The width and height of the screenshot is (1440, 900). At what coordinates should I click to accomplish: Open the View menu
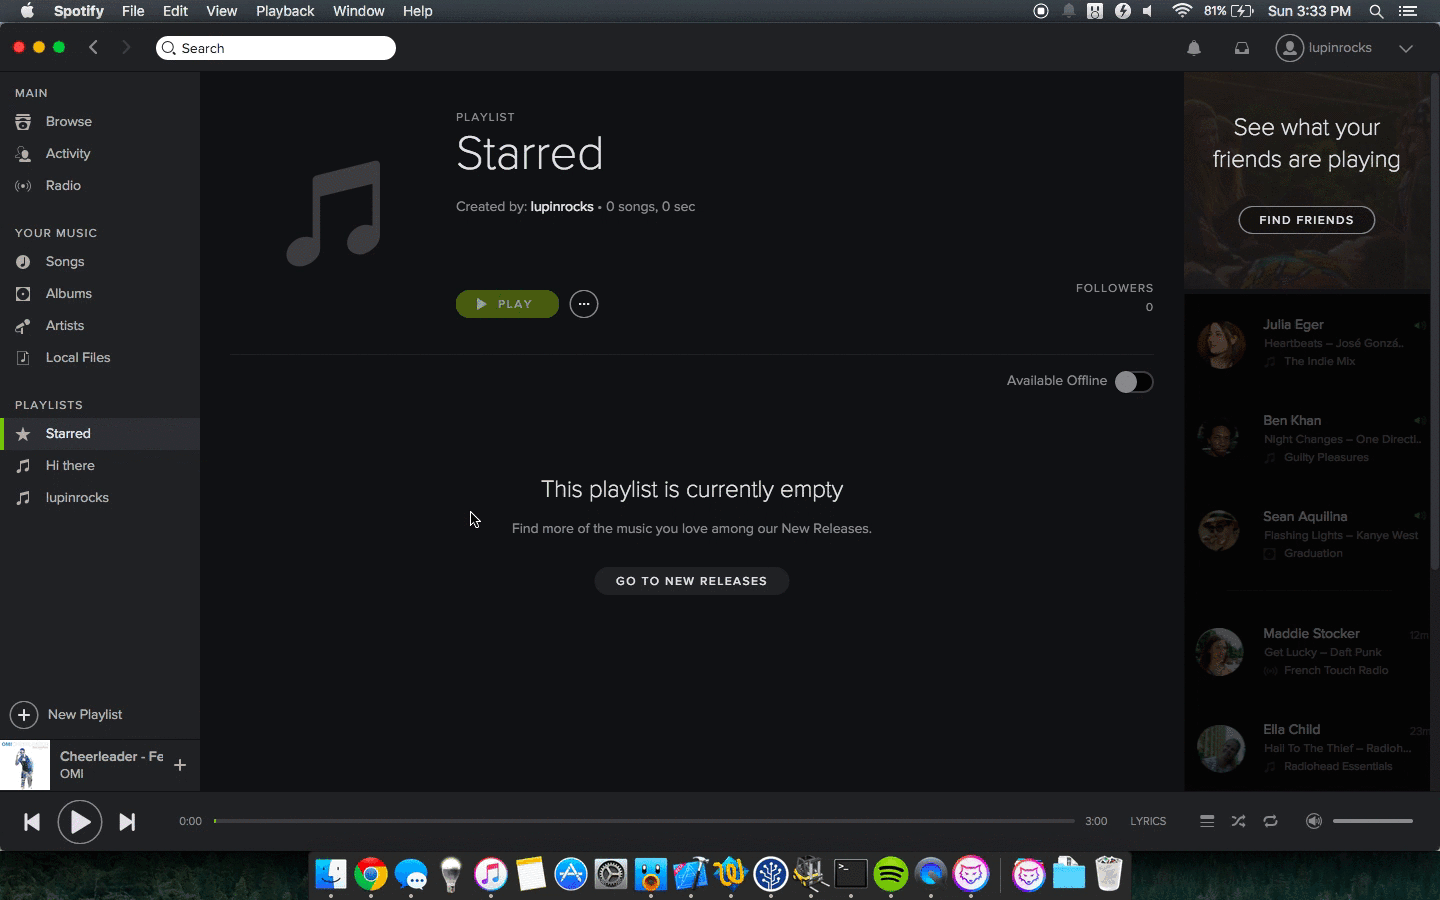[x=221, y=11]
